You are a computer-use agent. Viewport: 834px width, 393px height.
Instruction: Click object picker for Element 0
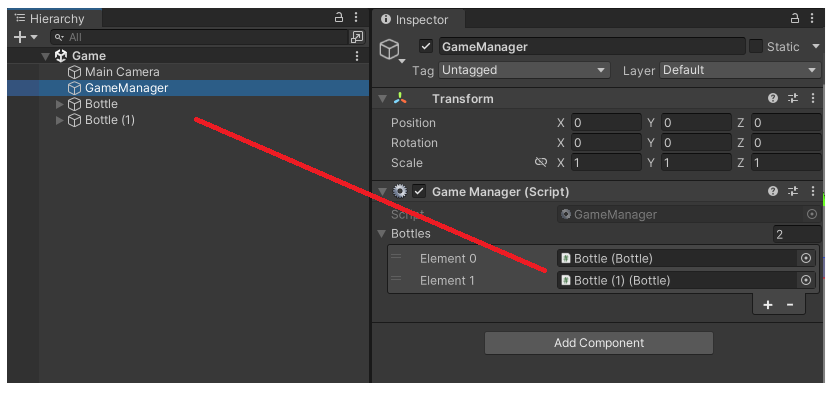click(x=806, y=258)
